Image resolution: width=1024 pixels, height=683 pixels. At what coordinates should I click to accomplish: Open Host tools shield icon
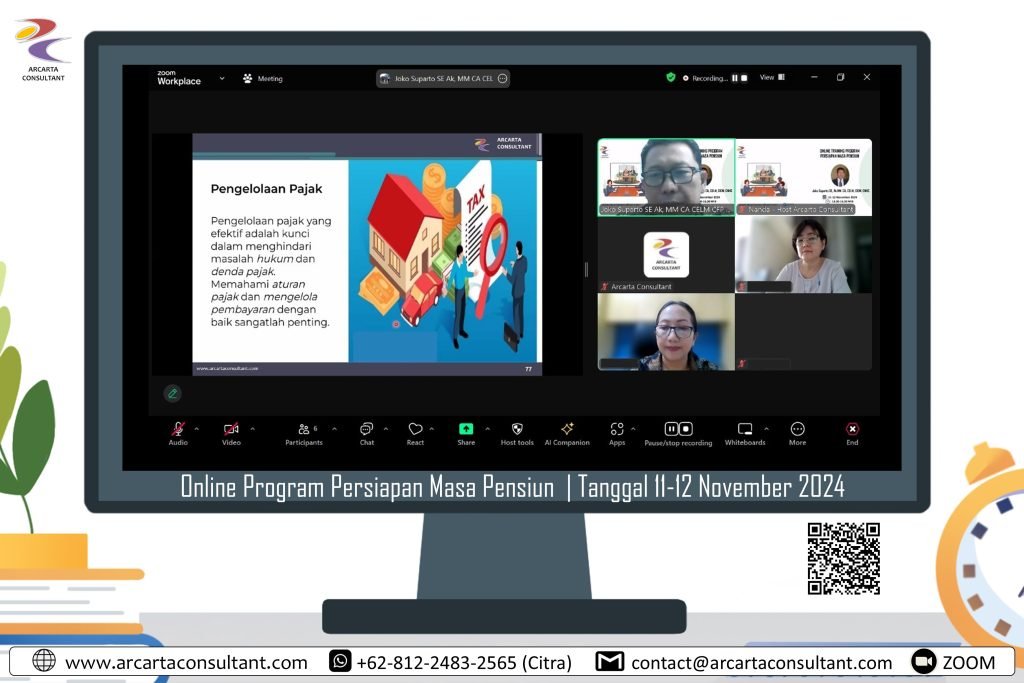(x=517, y=429)
